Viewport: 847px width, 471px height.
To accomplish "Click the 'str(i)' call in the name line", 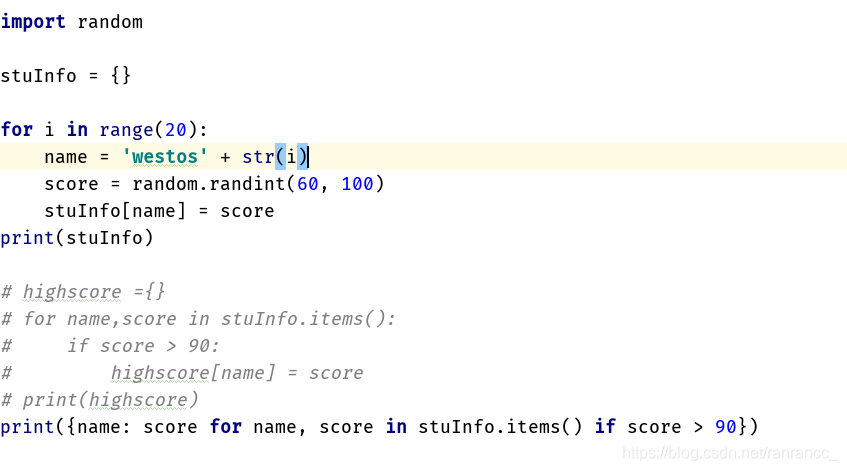I will [x=275, y=157].
